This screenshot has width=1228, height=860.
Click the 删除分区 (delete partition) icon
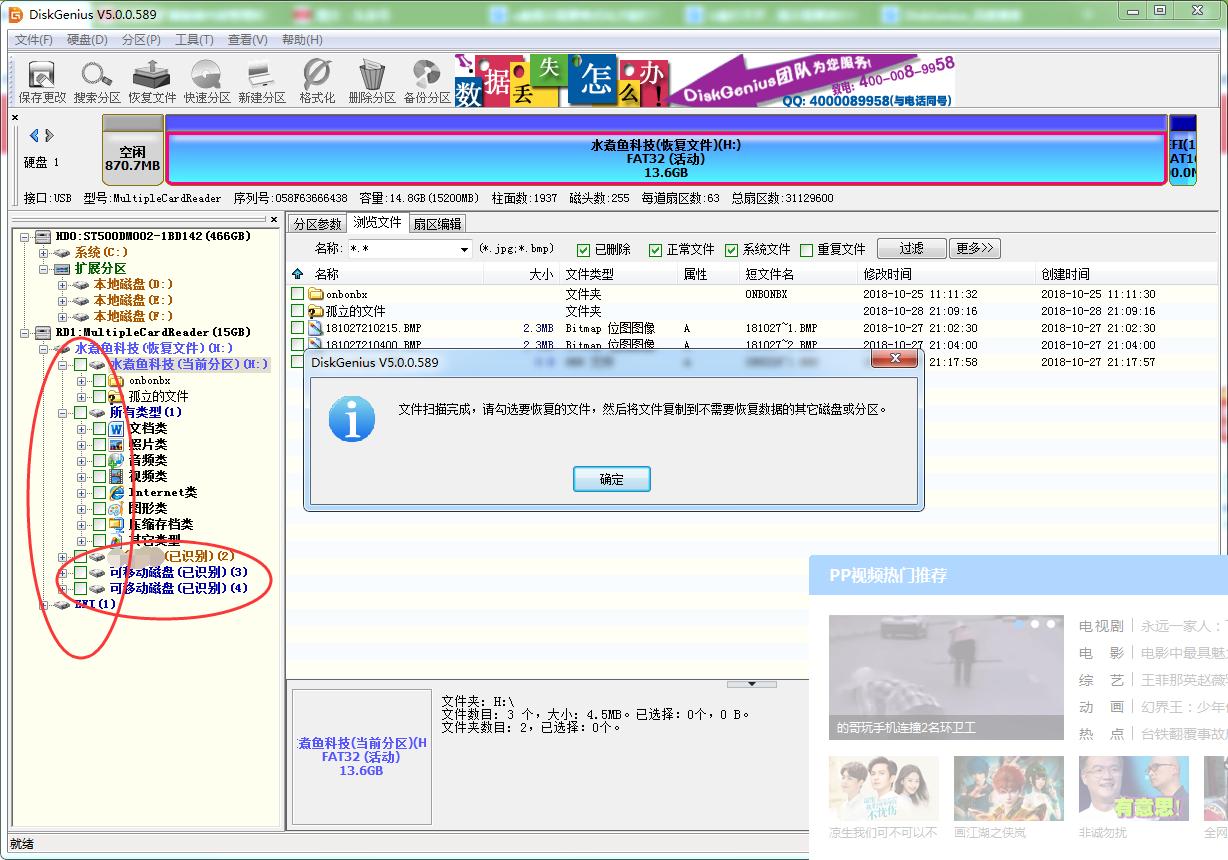coord(371,80)
